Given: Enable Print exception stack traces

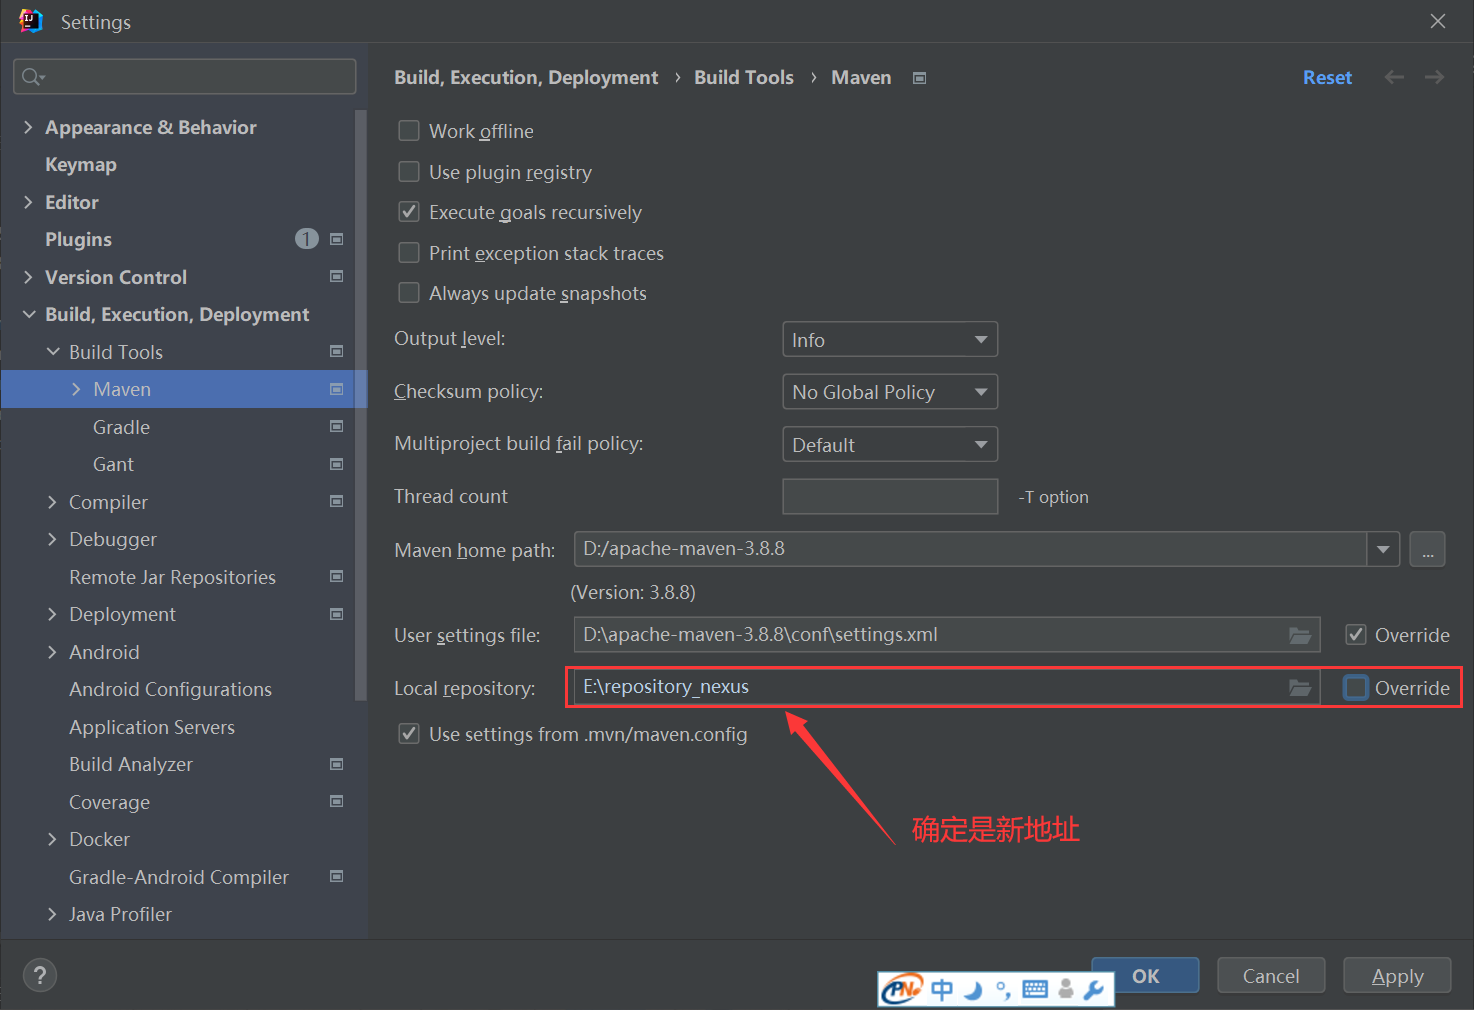Looking at the screenshot, I should 409,253.
